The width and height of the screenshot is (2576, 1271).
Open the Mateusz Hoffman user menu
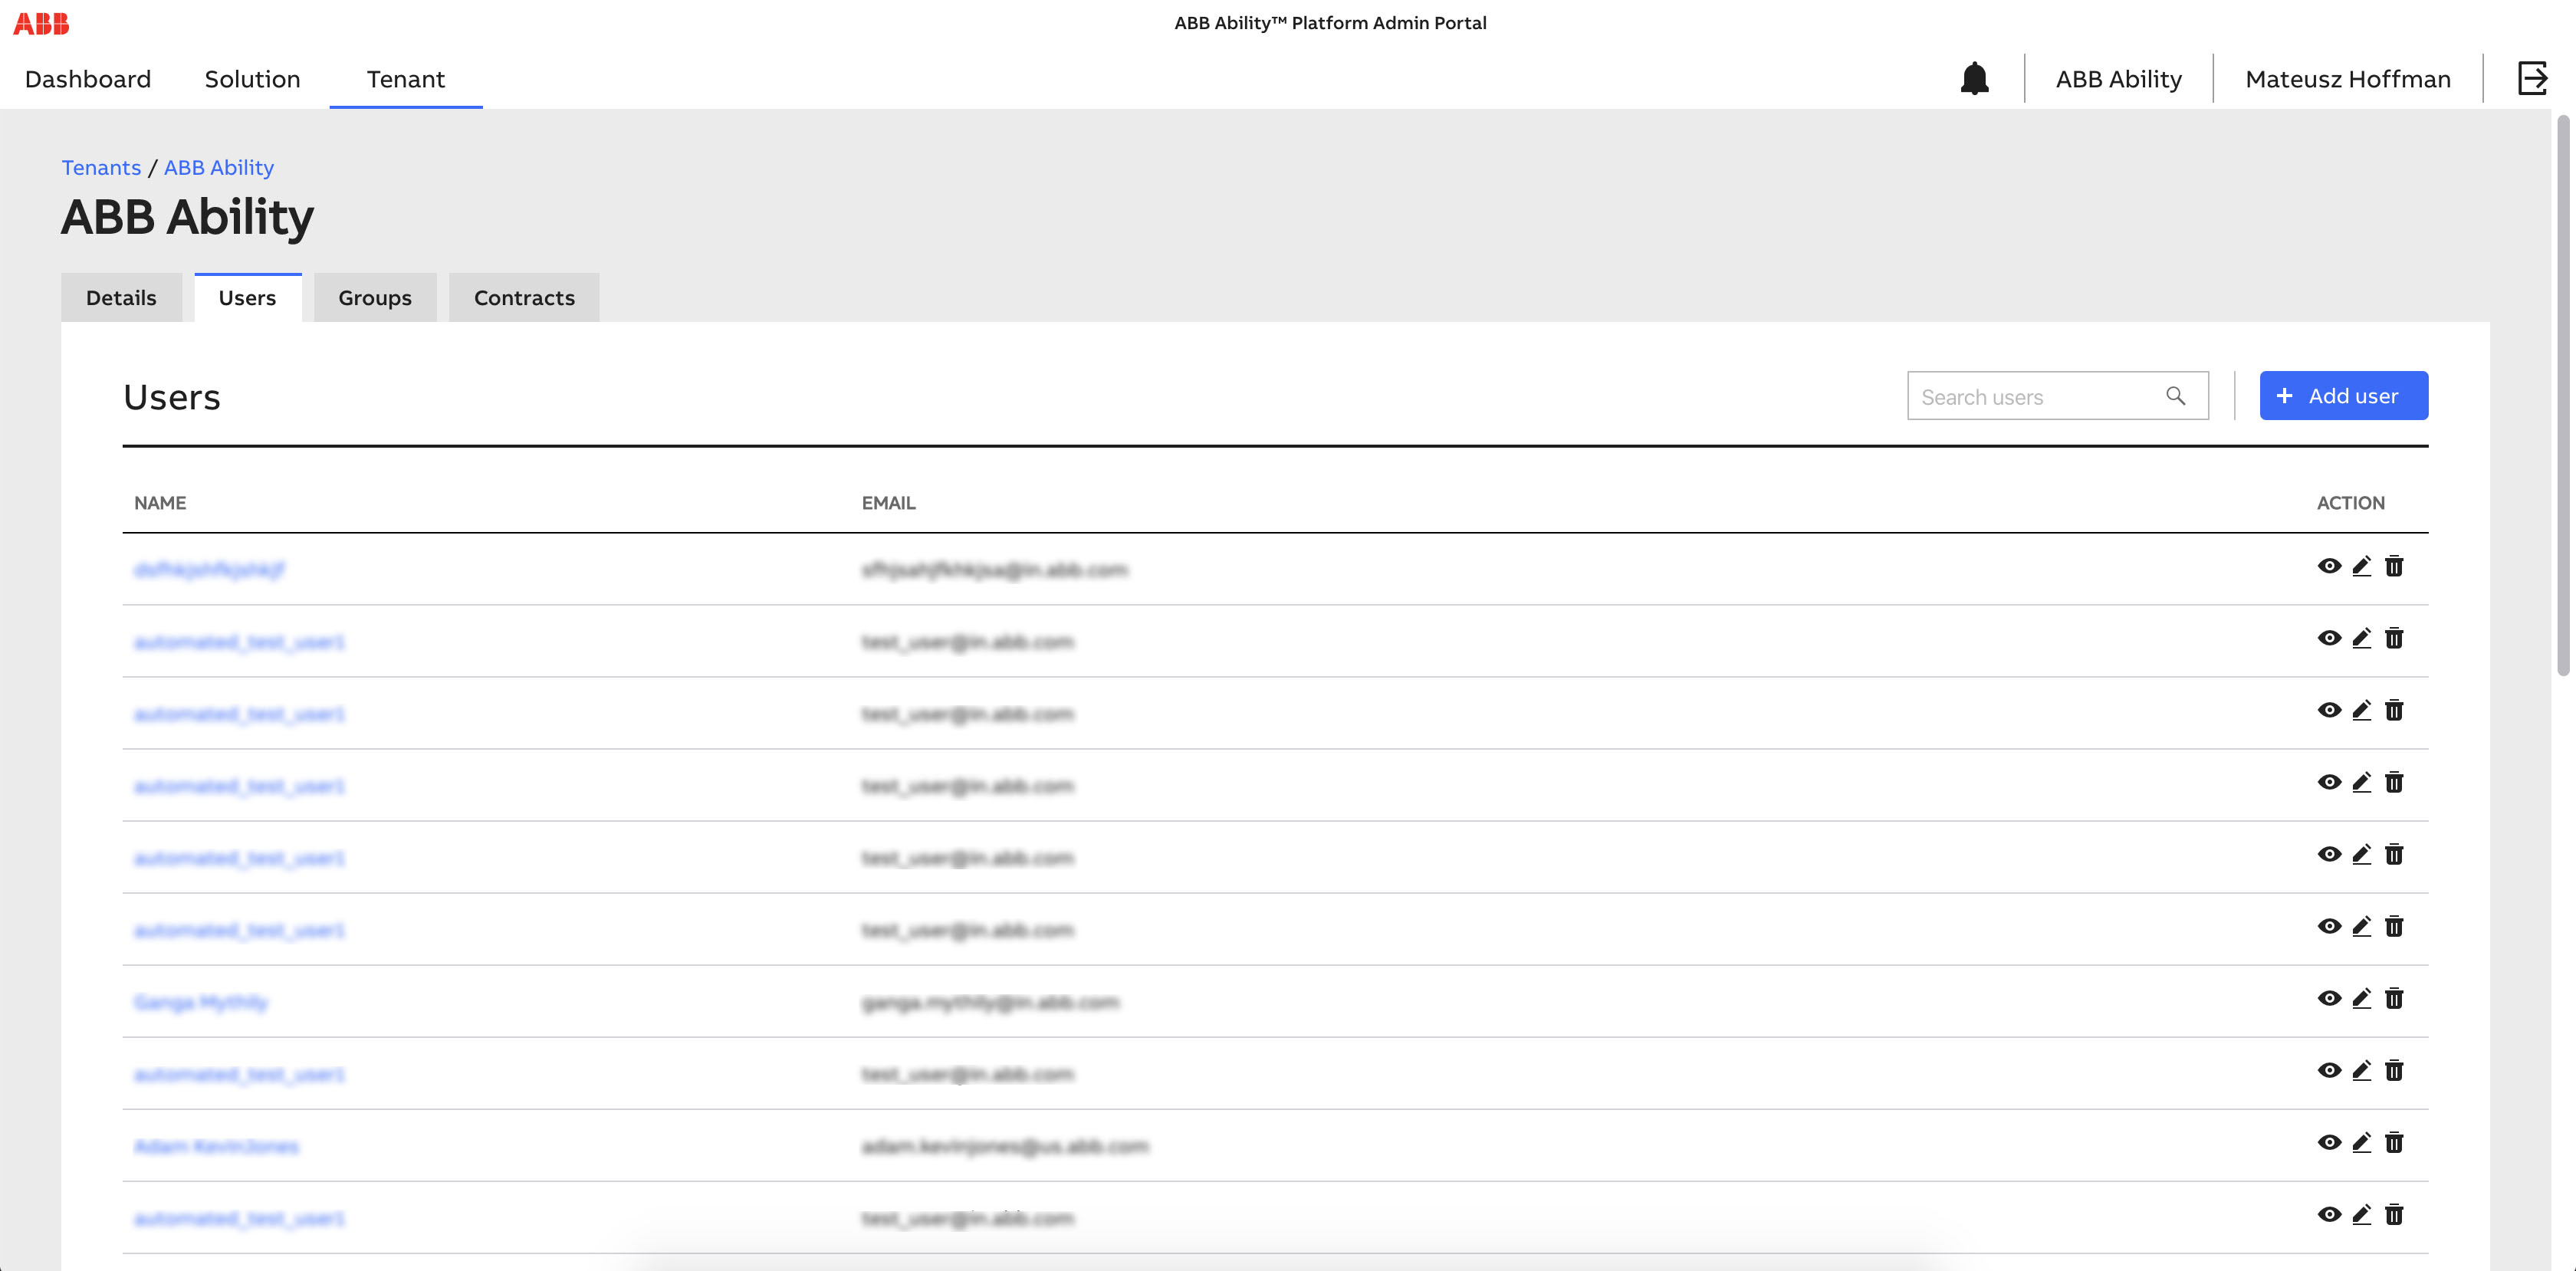point(2347,79)
